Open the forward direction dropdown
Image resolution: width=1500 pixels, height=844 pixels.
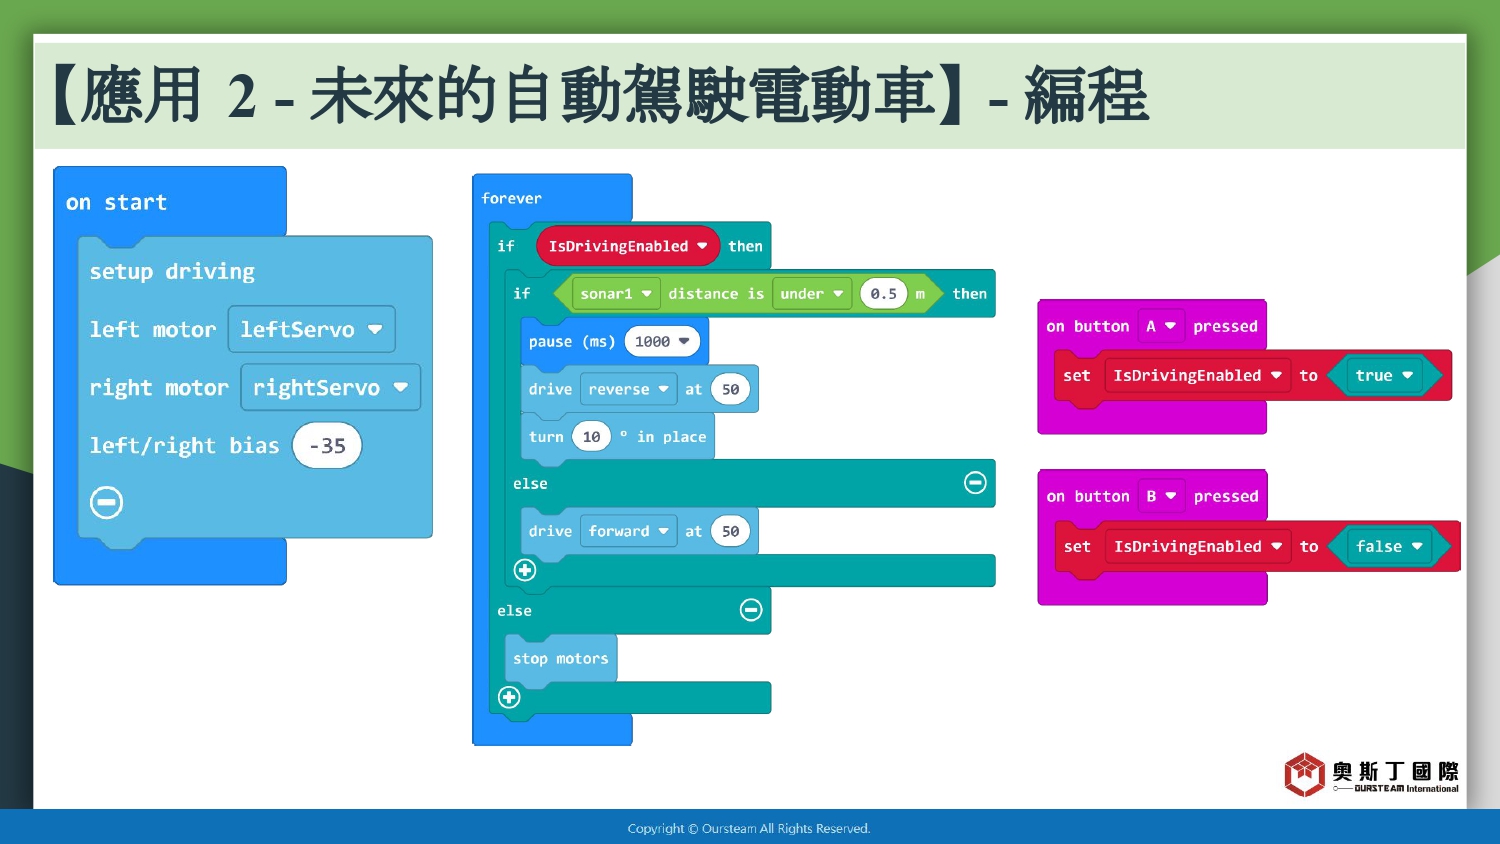coord(629,531)
